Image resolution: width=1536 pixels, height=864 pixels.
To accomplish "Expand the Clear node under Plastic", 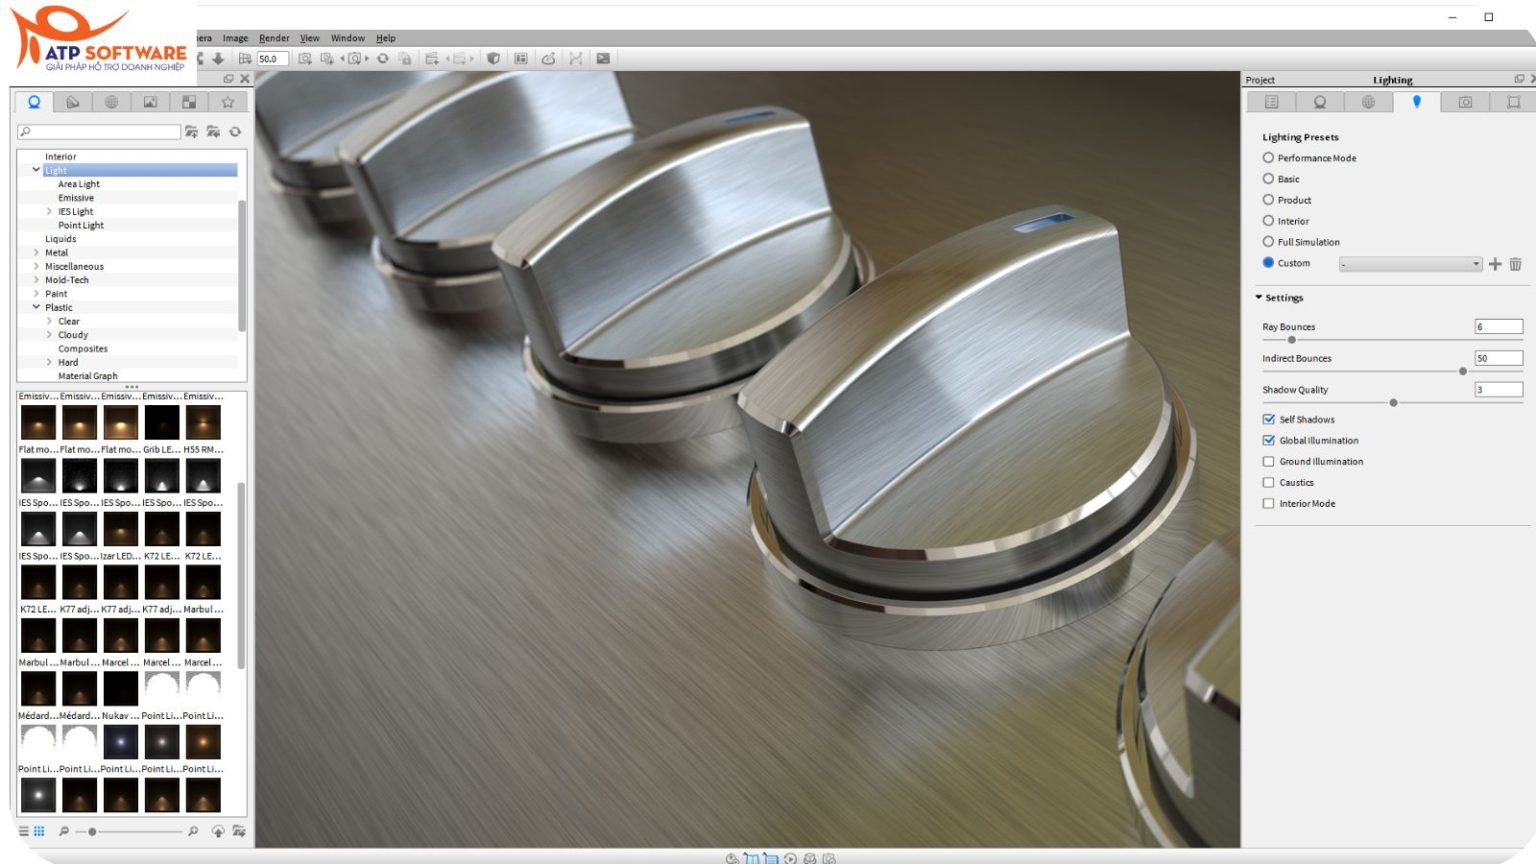I will click(x=49, y=320).
